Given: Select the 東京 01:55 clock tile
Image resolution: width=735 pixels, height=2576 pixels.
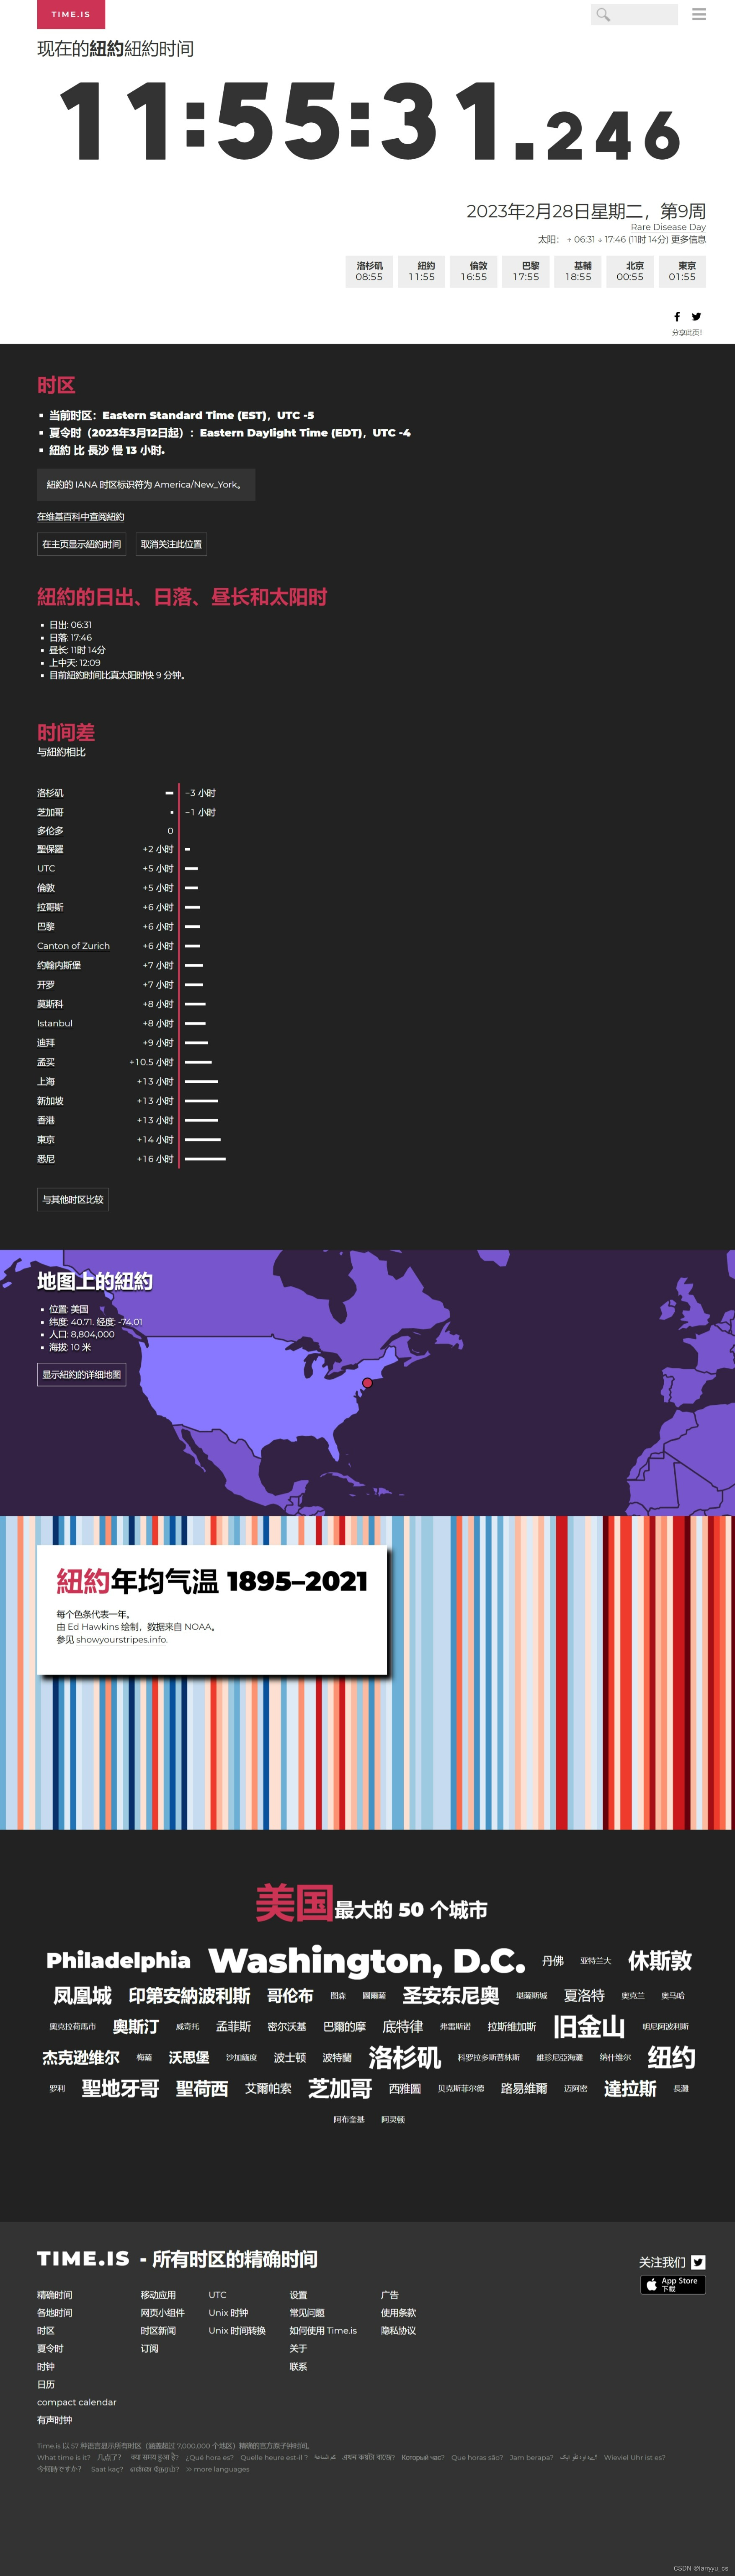Looking at the screenshot, I should 682,272.
